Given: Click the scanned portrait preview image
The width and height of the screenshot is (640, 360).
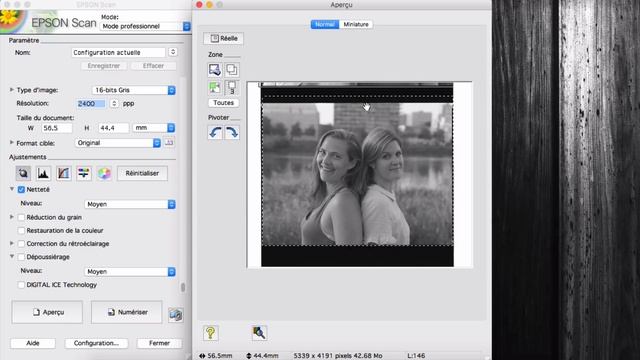Looking at the screenshot, I should [x=357, y=174].
